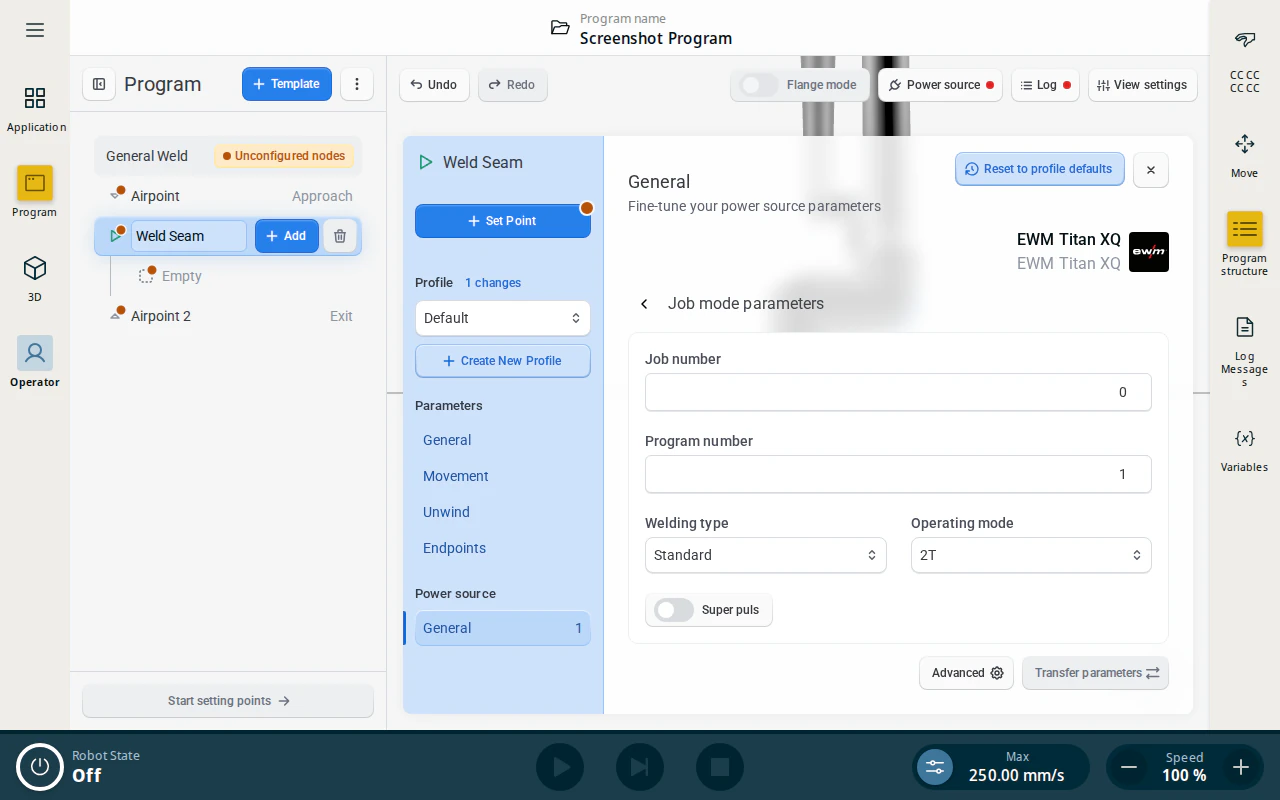Click Create New Profile
Screen dimensions: 1280x800
point(503,361)
